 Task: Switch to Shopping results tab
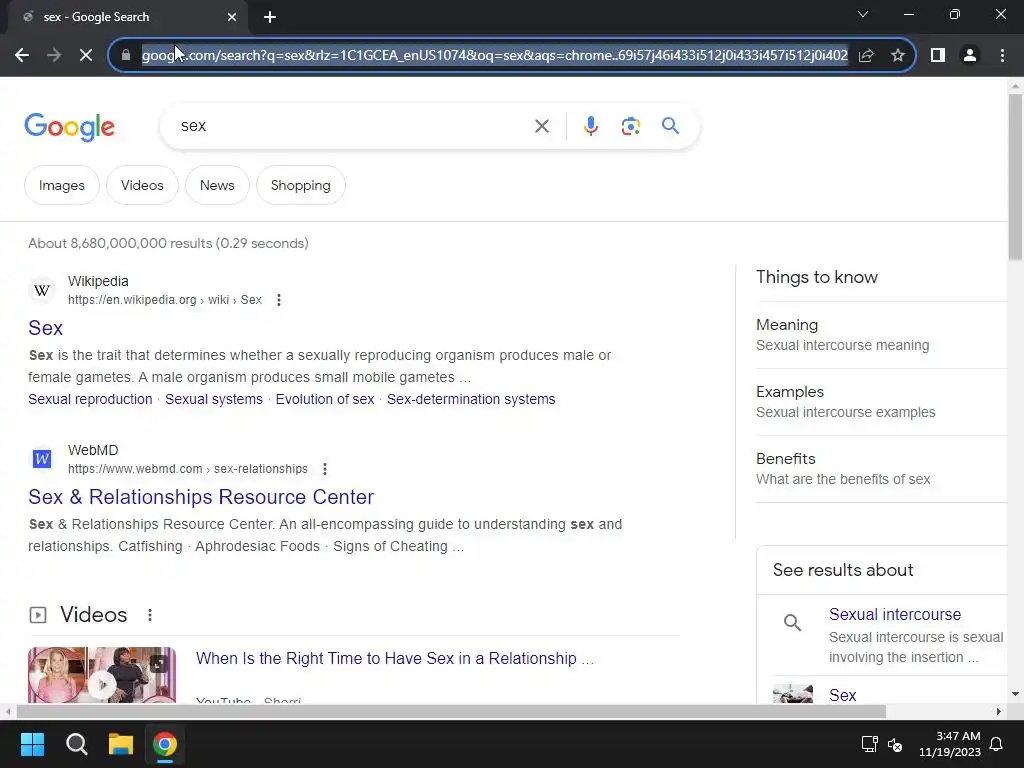click(300, 185)
